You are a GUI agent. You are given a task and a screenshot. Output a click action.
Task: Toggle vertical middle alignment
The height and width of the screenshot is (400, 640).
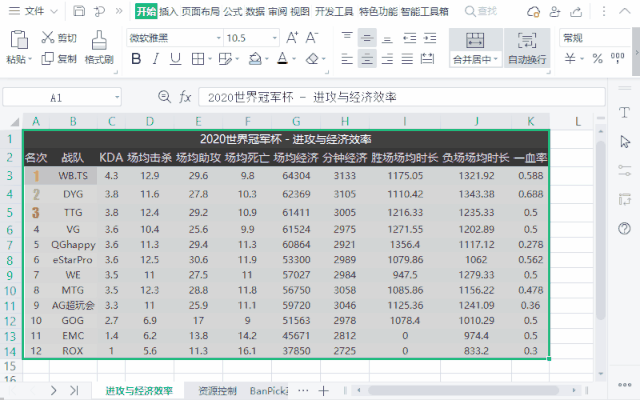click(x=367, y=38)
